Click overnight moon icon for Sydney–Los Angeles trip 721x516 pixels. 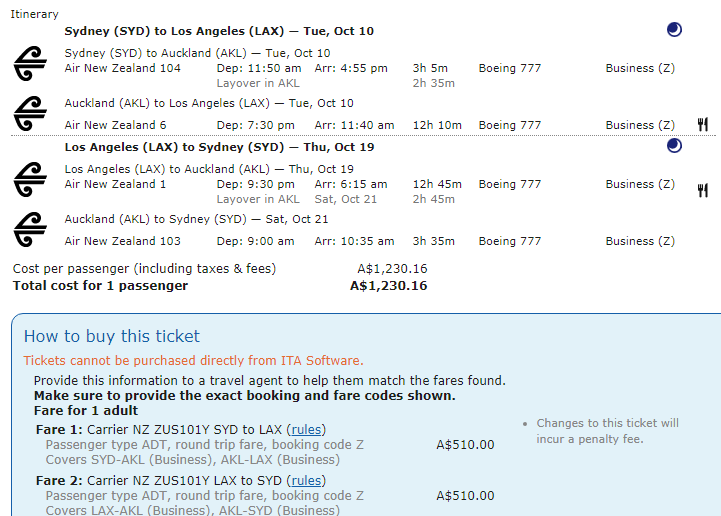pos(674,30)
